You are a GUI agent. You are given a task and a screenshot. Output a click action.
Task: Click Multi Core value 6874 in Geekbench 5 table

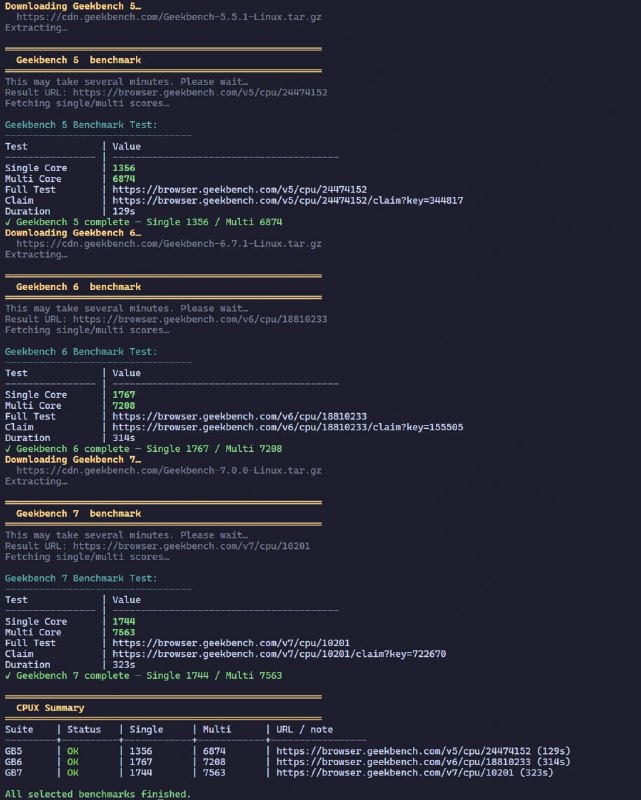pos(124,179)
